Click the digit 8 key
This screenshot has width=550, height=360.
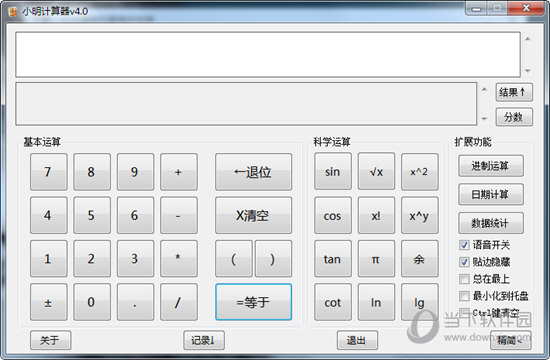92,172
